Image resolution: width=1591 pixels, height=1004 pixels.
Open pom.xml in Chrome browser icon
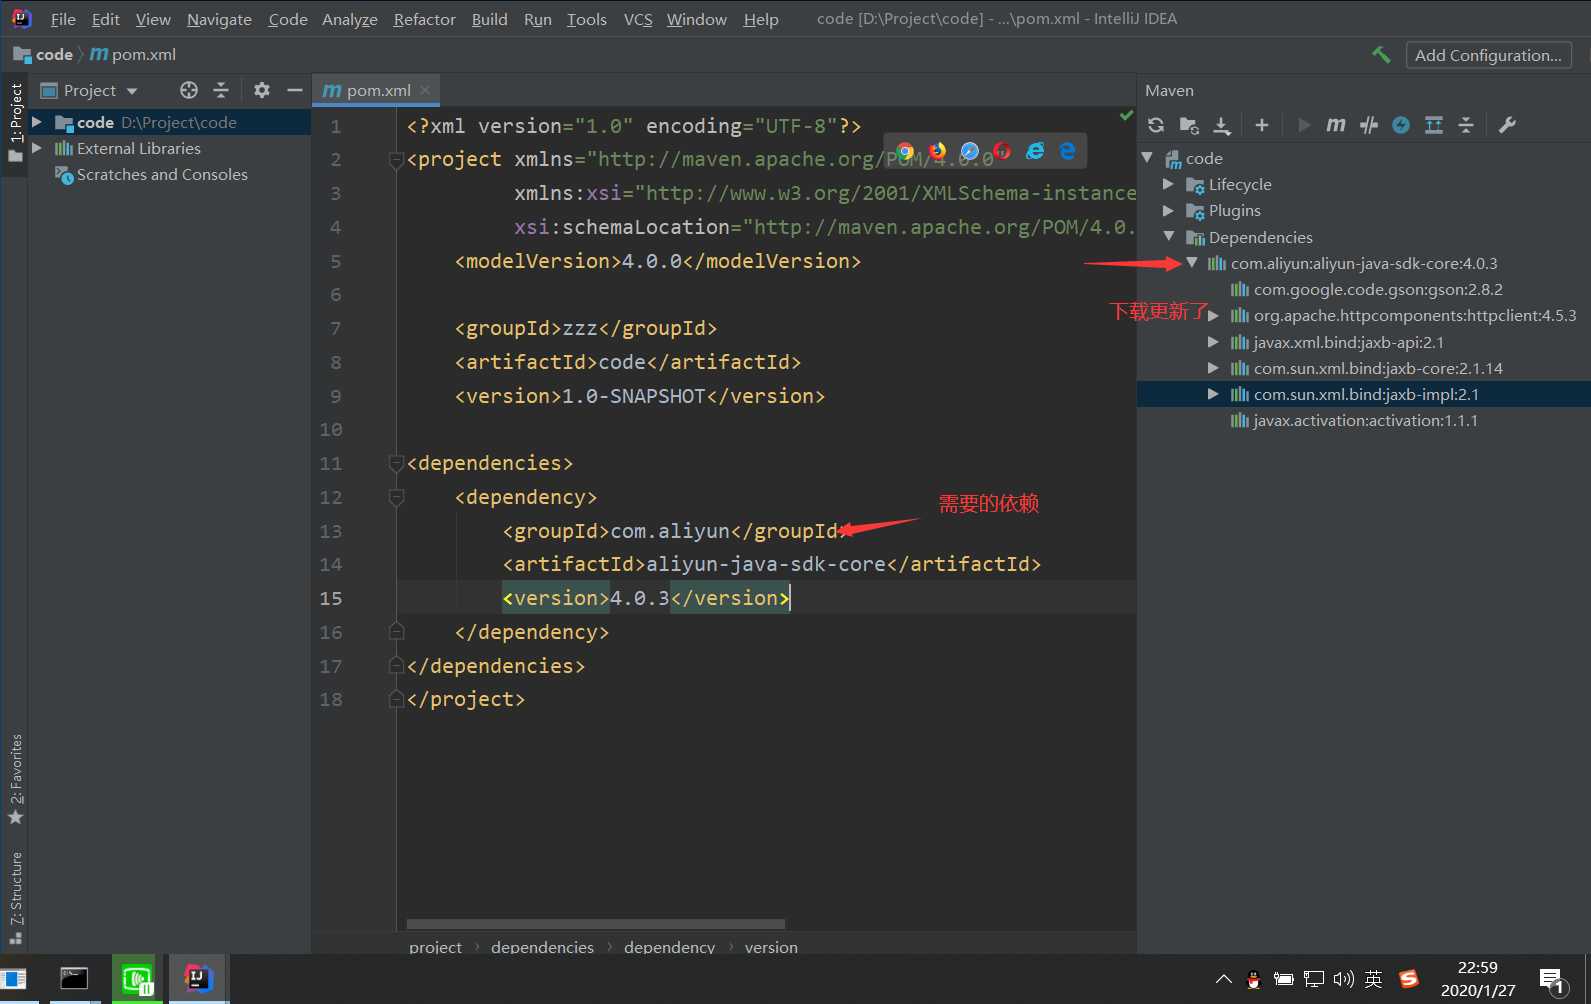pos(905,151)
